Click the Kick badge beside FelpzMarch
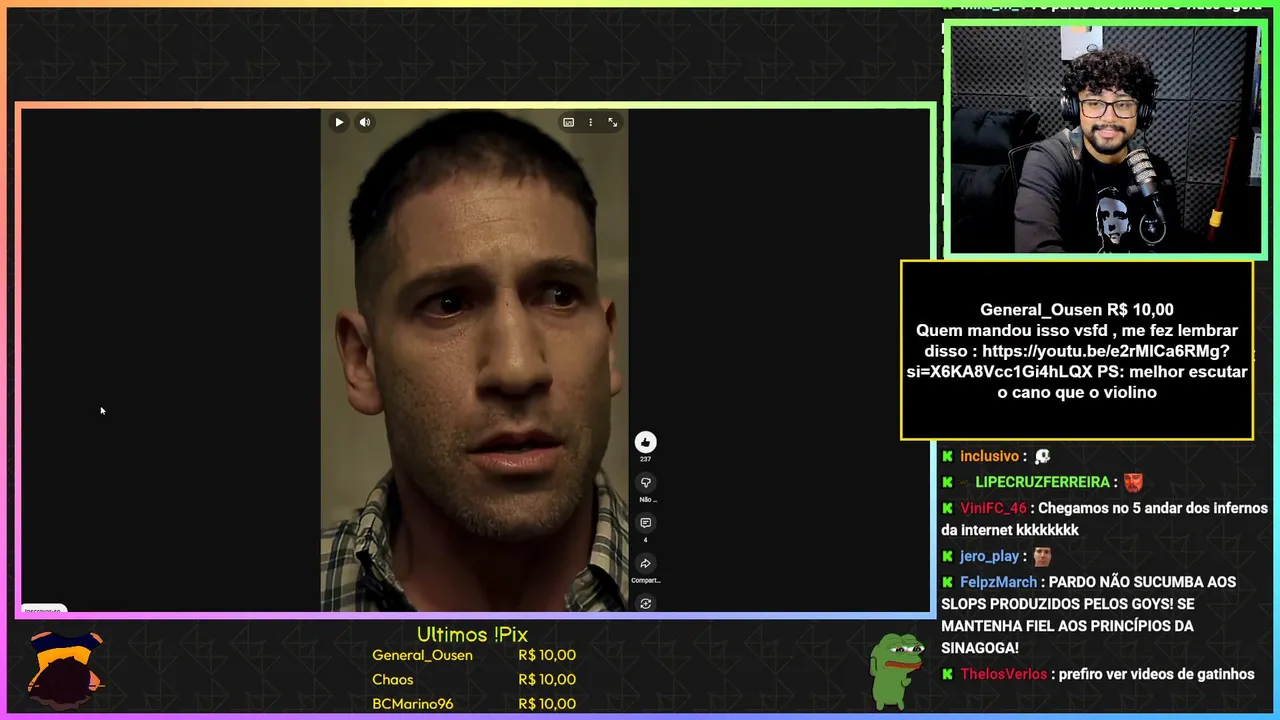The width and height of the screenshot is (1280, 720). coord(947,582)
